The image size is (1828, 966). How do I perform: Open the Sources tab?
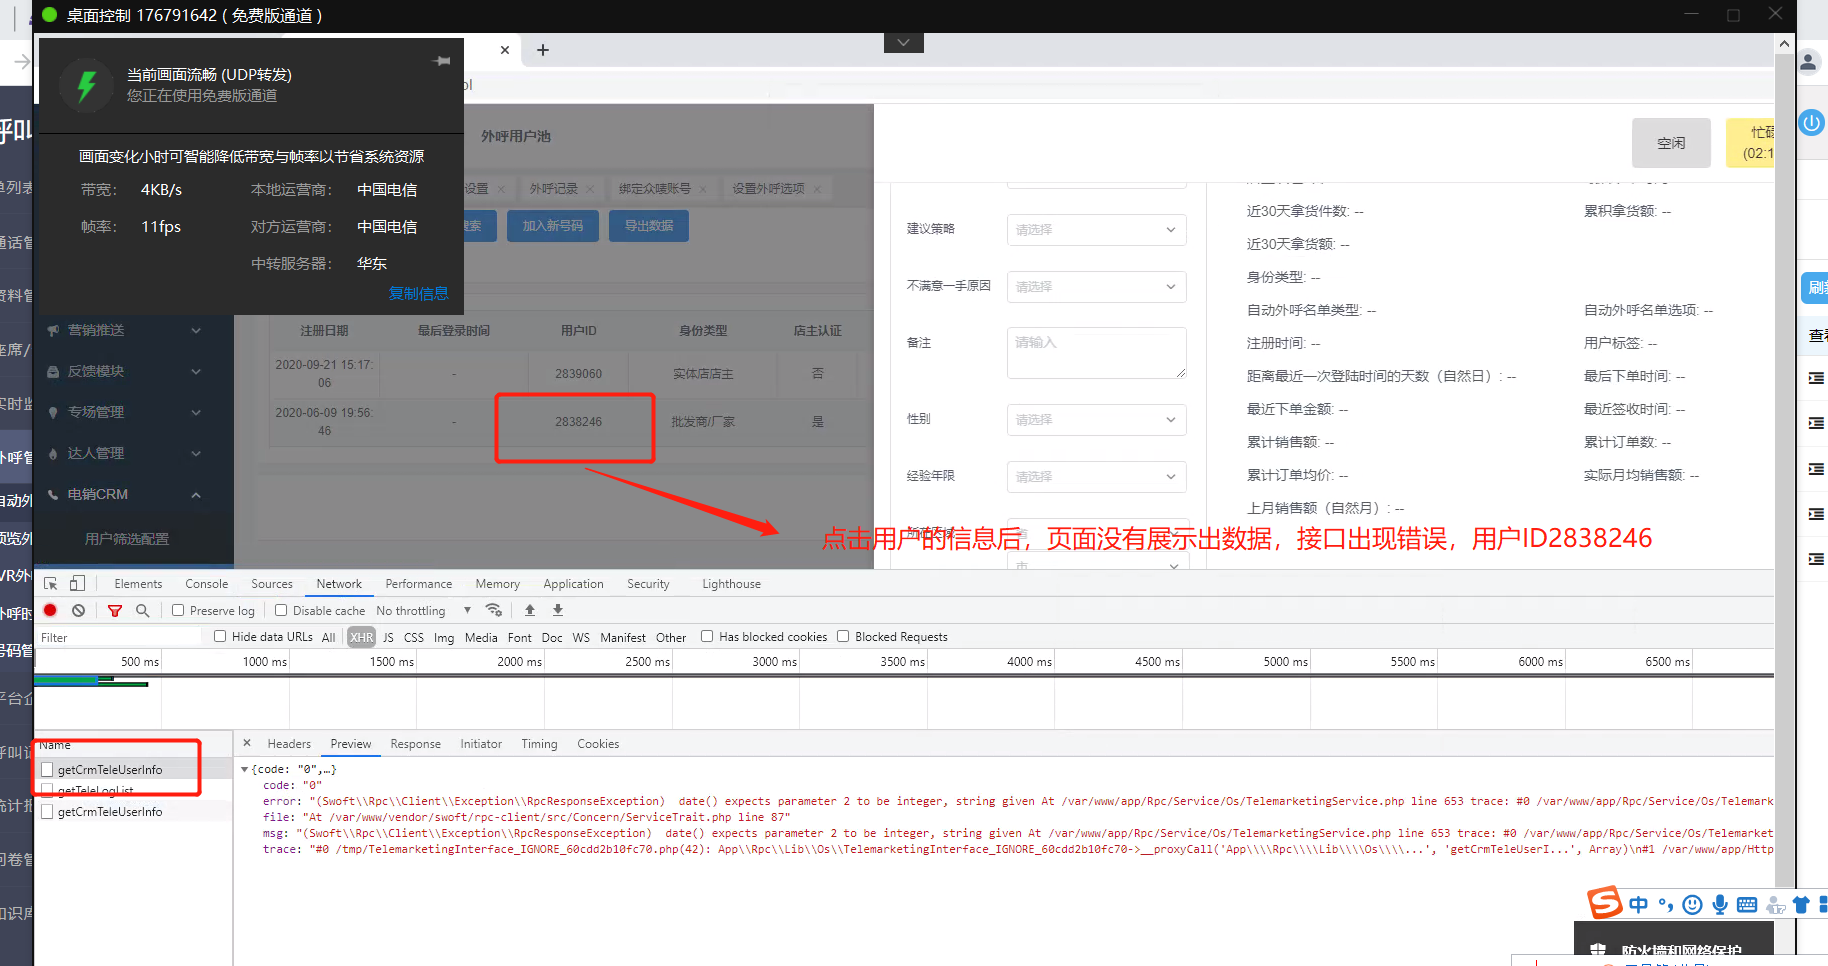coord(272,584)
